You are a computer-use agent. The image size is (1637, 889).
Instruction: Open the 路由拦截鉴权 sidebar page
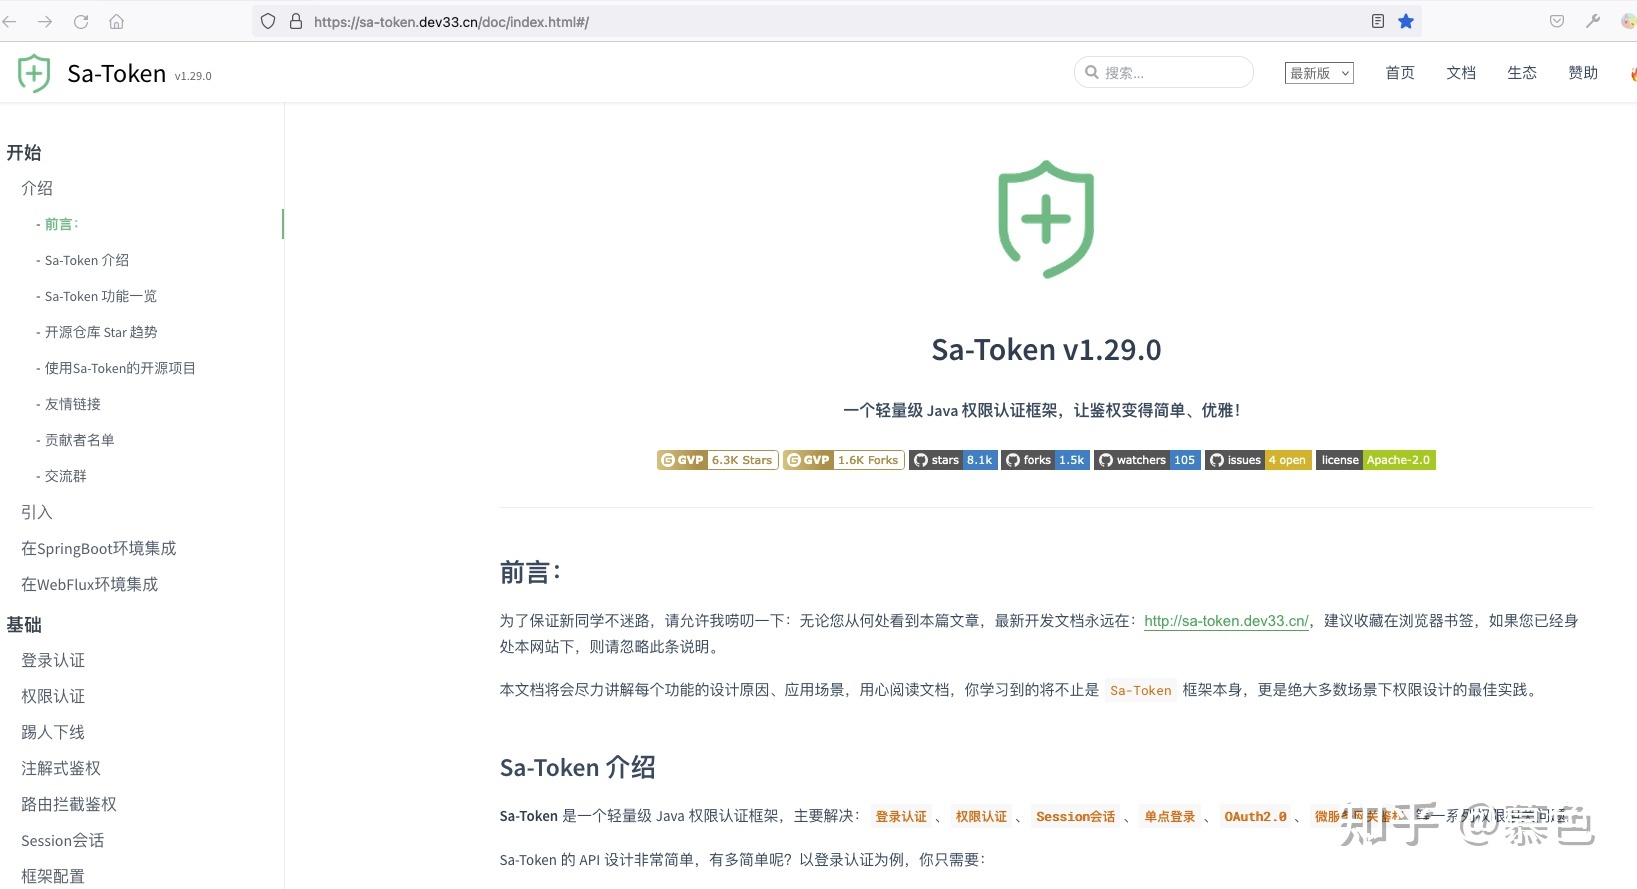pyautogui.click(x=69, y=804)
